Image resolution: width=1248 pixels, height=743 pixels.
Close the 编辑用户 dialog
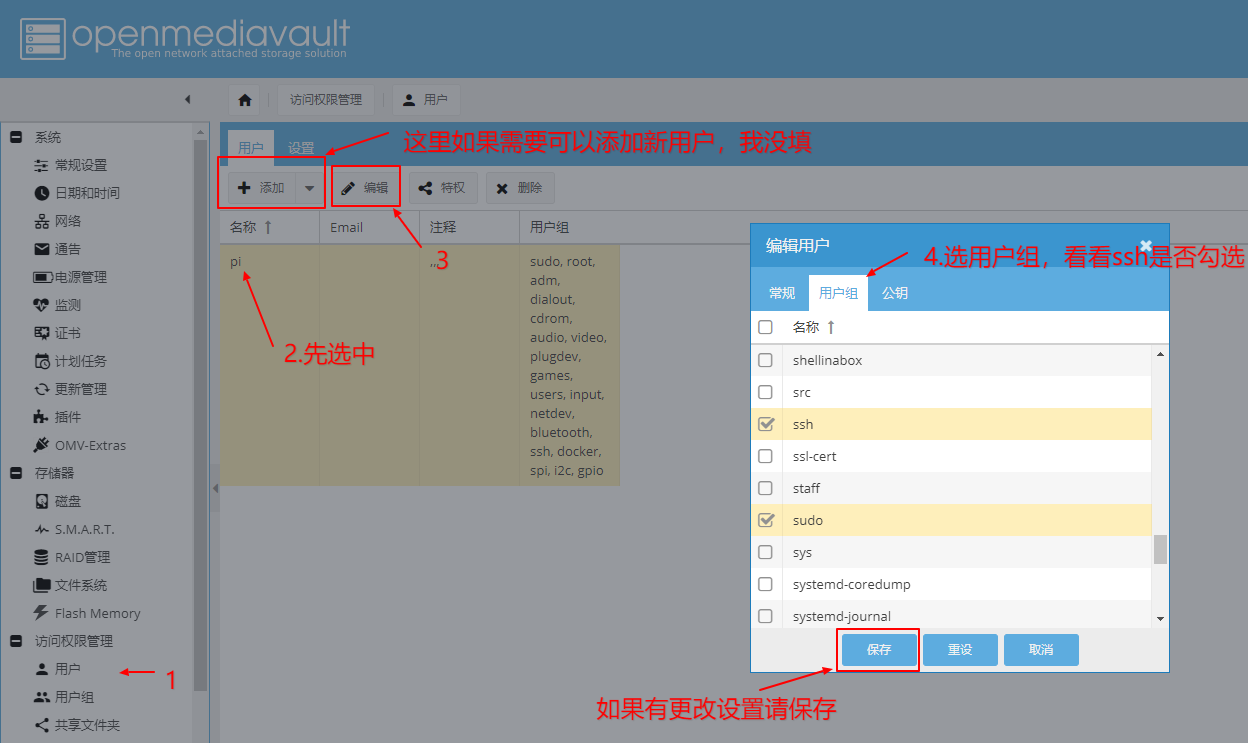click(1146, 245)
